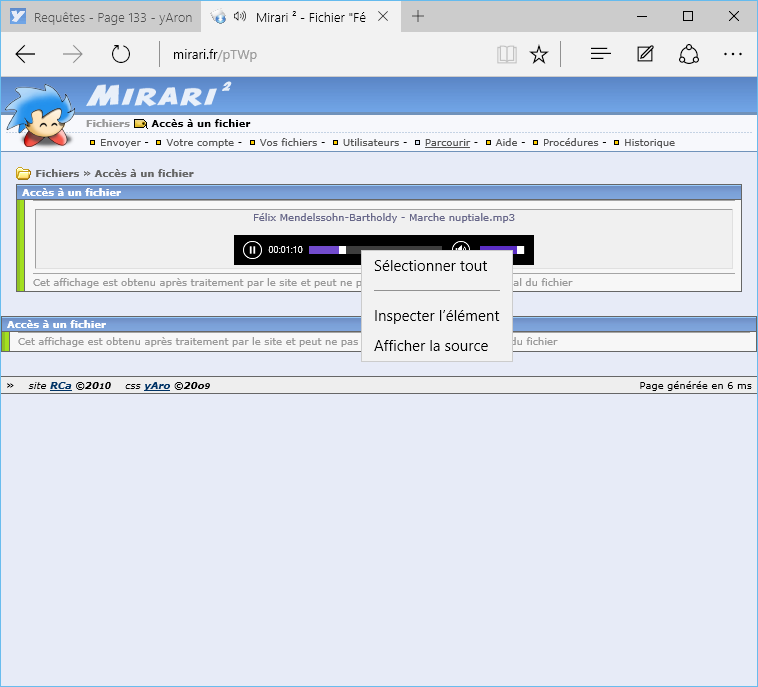758x687 pixels.
Task: Add page to favorites star icon
Action: coord(539,54)
